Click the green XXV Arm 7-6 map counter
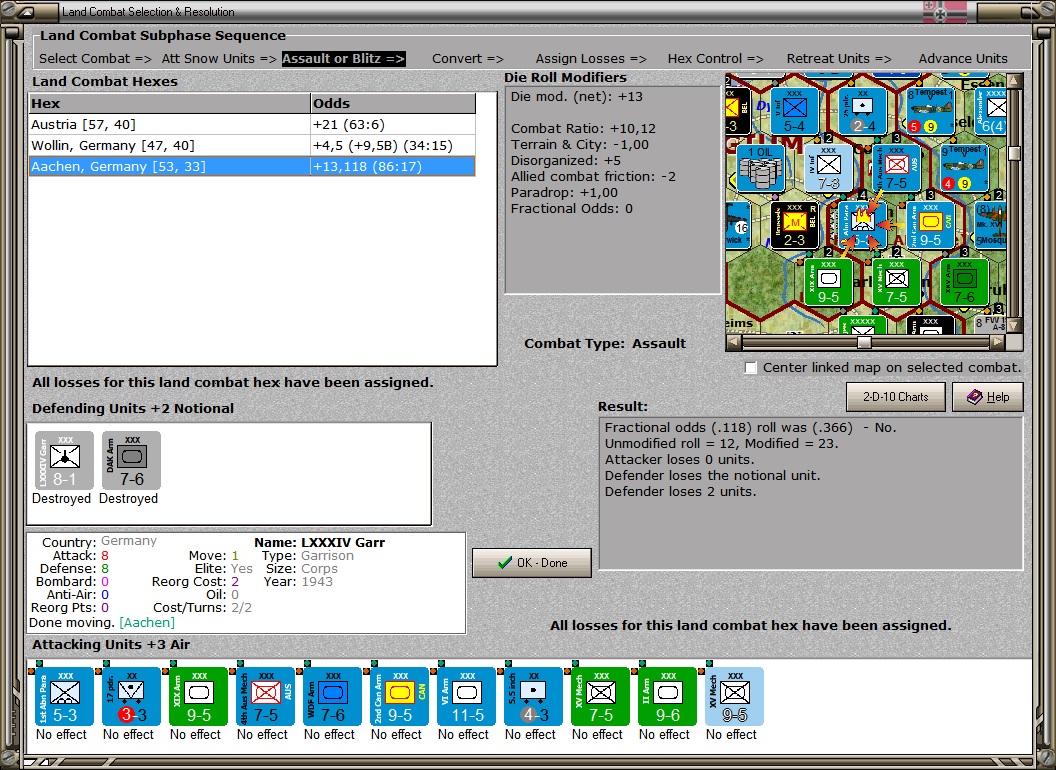The image size is (1056, 770). (x=964, y=282)
